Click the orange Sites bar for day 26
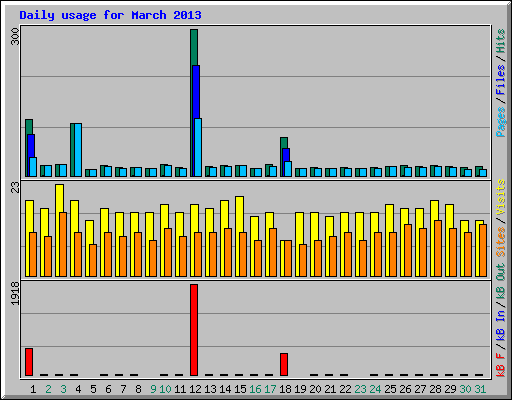 (x=408, y=250)
